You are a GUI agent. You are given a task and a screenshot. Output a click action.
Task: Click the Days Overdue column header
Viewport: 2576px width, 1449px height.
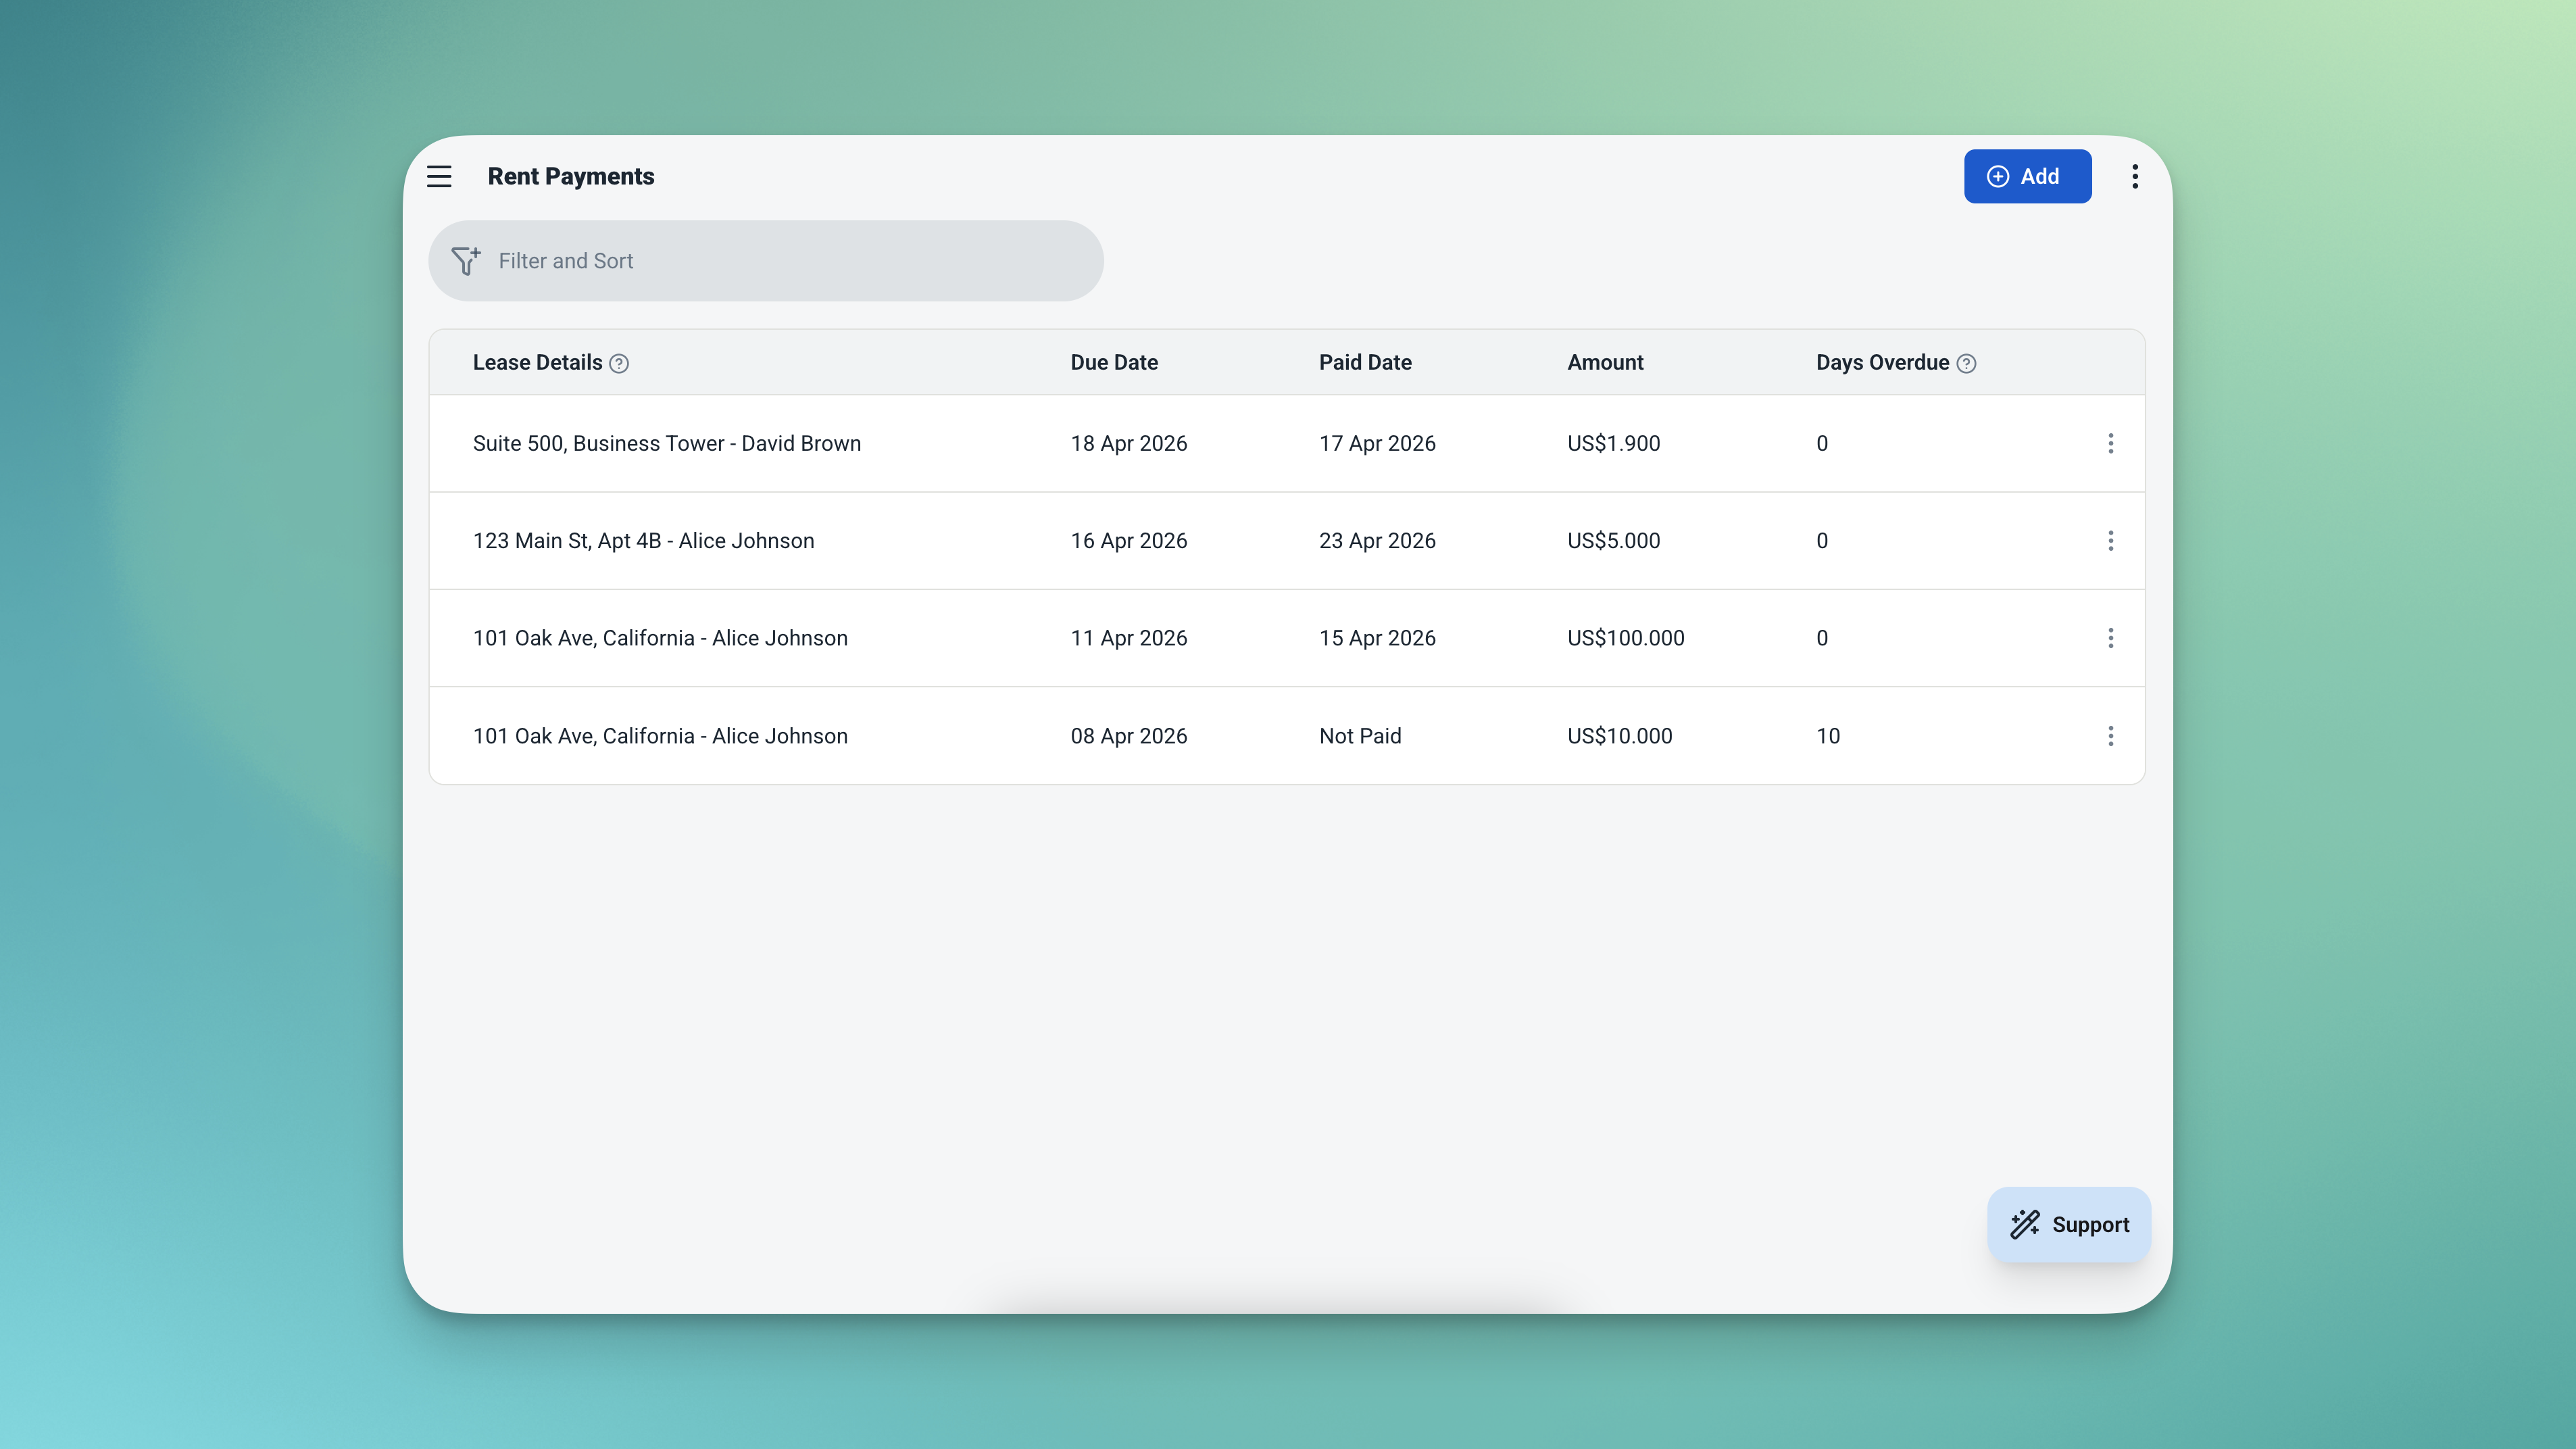[x=1882, y=363]
